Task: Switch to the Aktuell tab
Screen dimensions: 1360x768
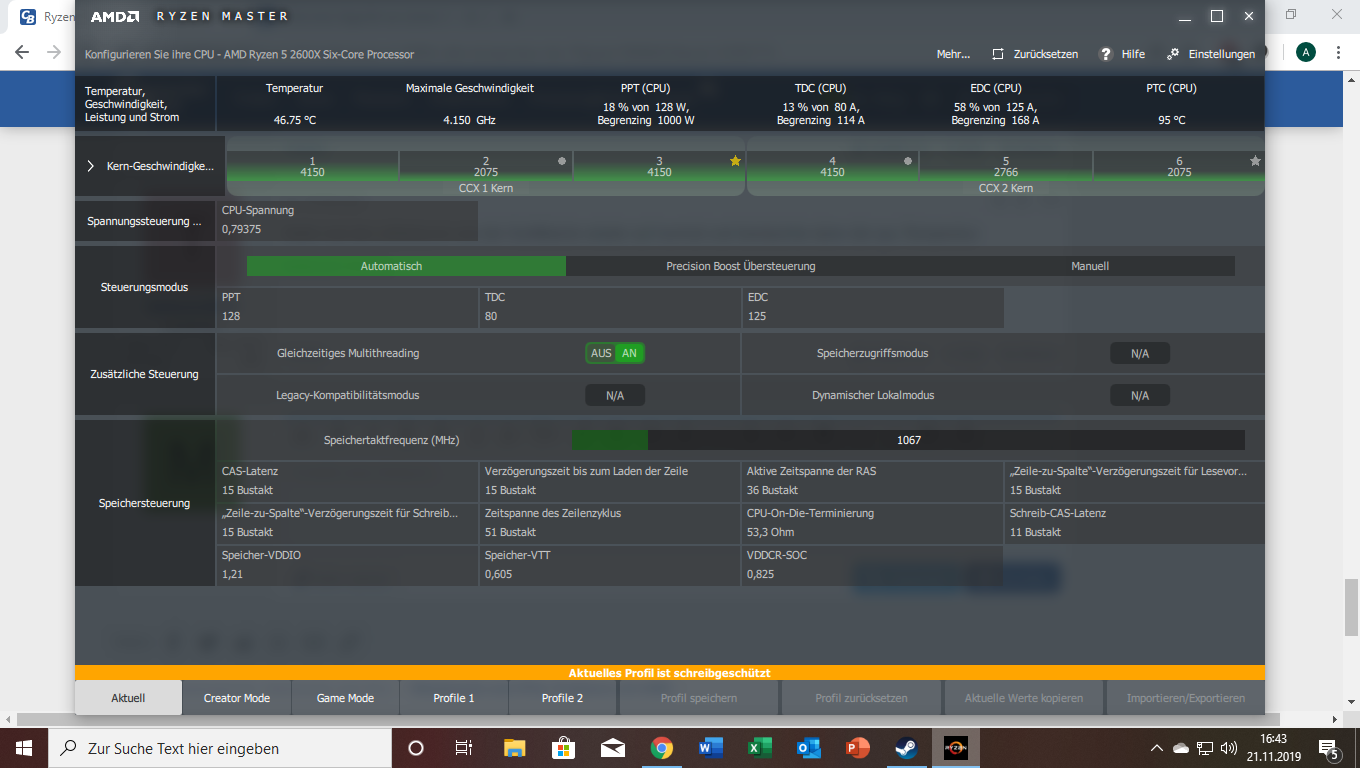Action: click(128, 698)
